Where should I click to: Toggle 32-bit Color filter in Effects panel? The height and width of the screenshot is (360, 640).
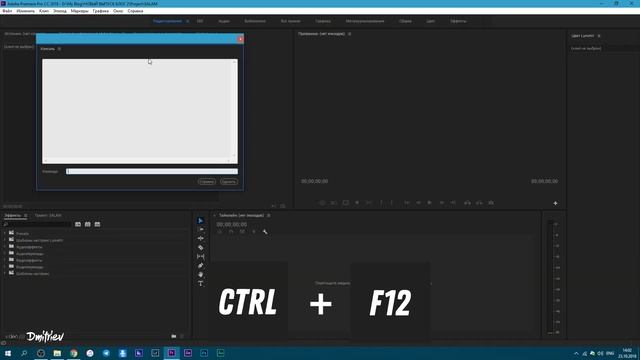(88, 224)
